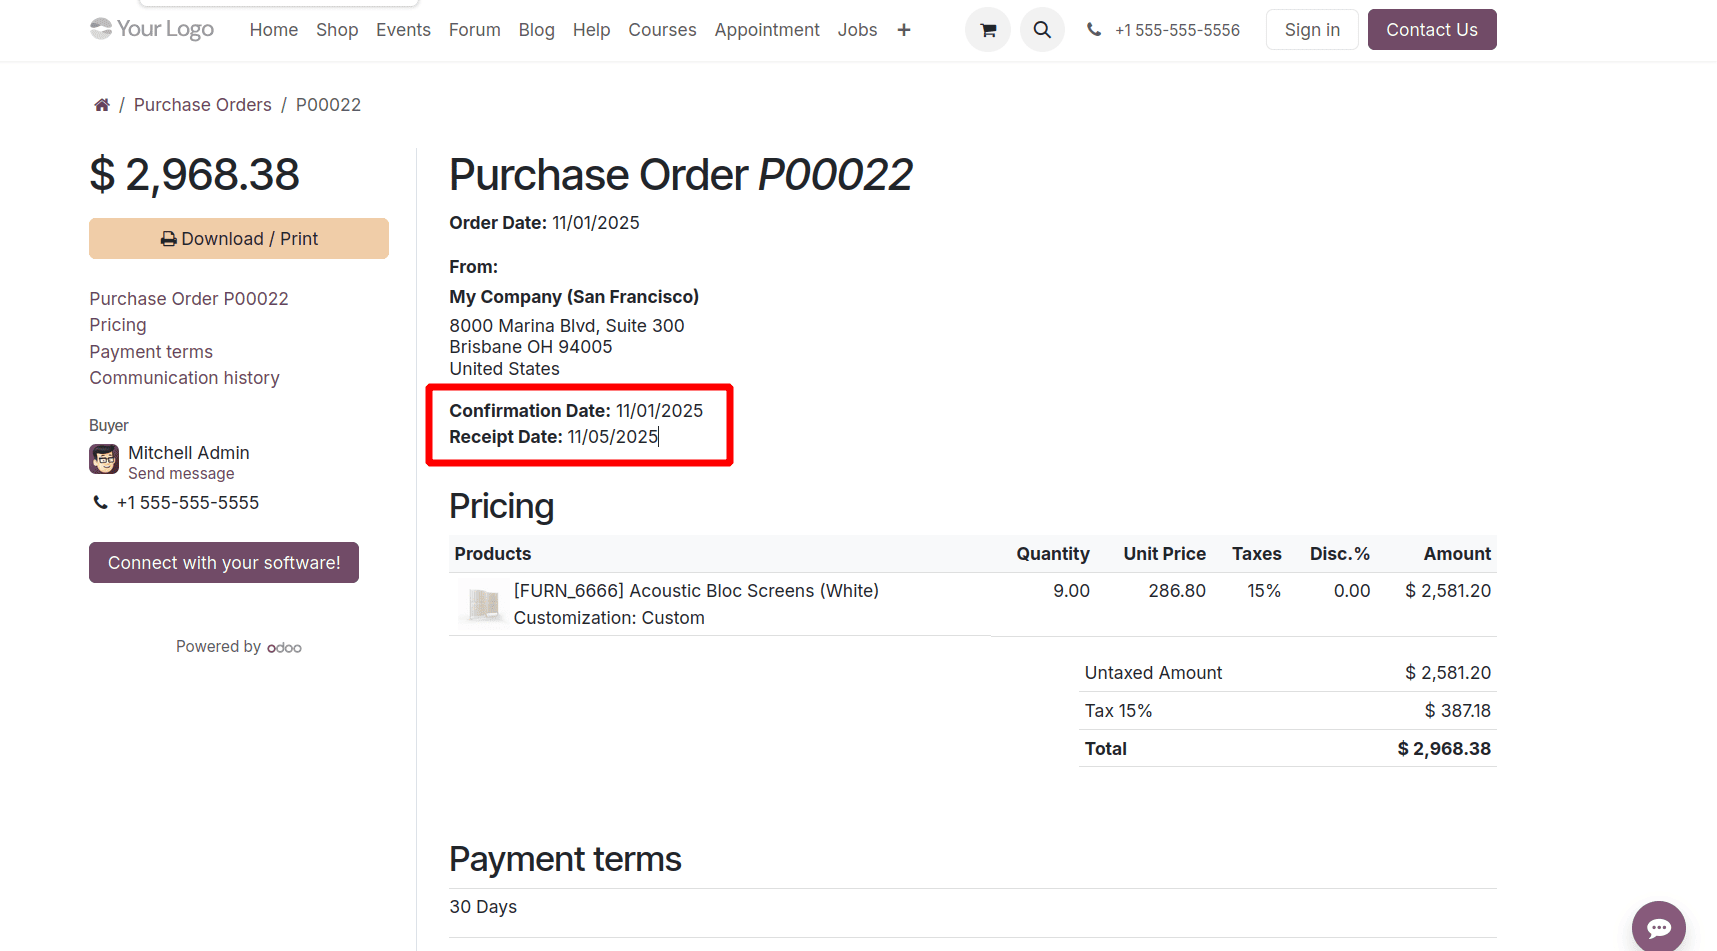The width and height of the screenshot is (1717, 951).
Task: Click the phone icon next to +1 555-555-5556
Action: point(1094,29)
